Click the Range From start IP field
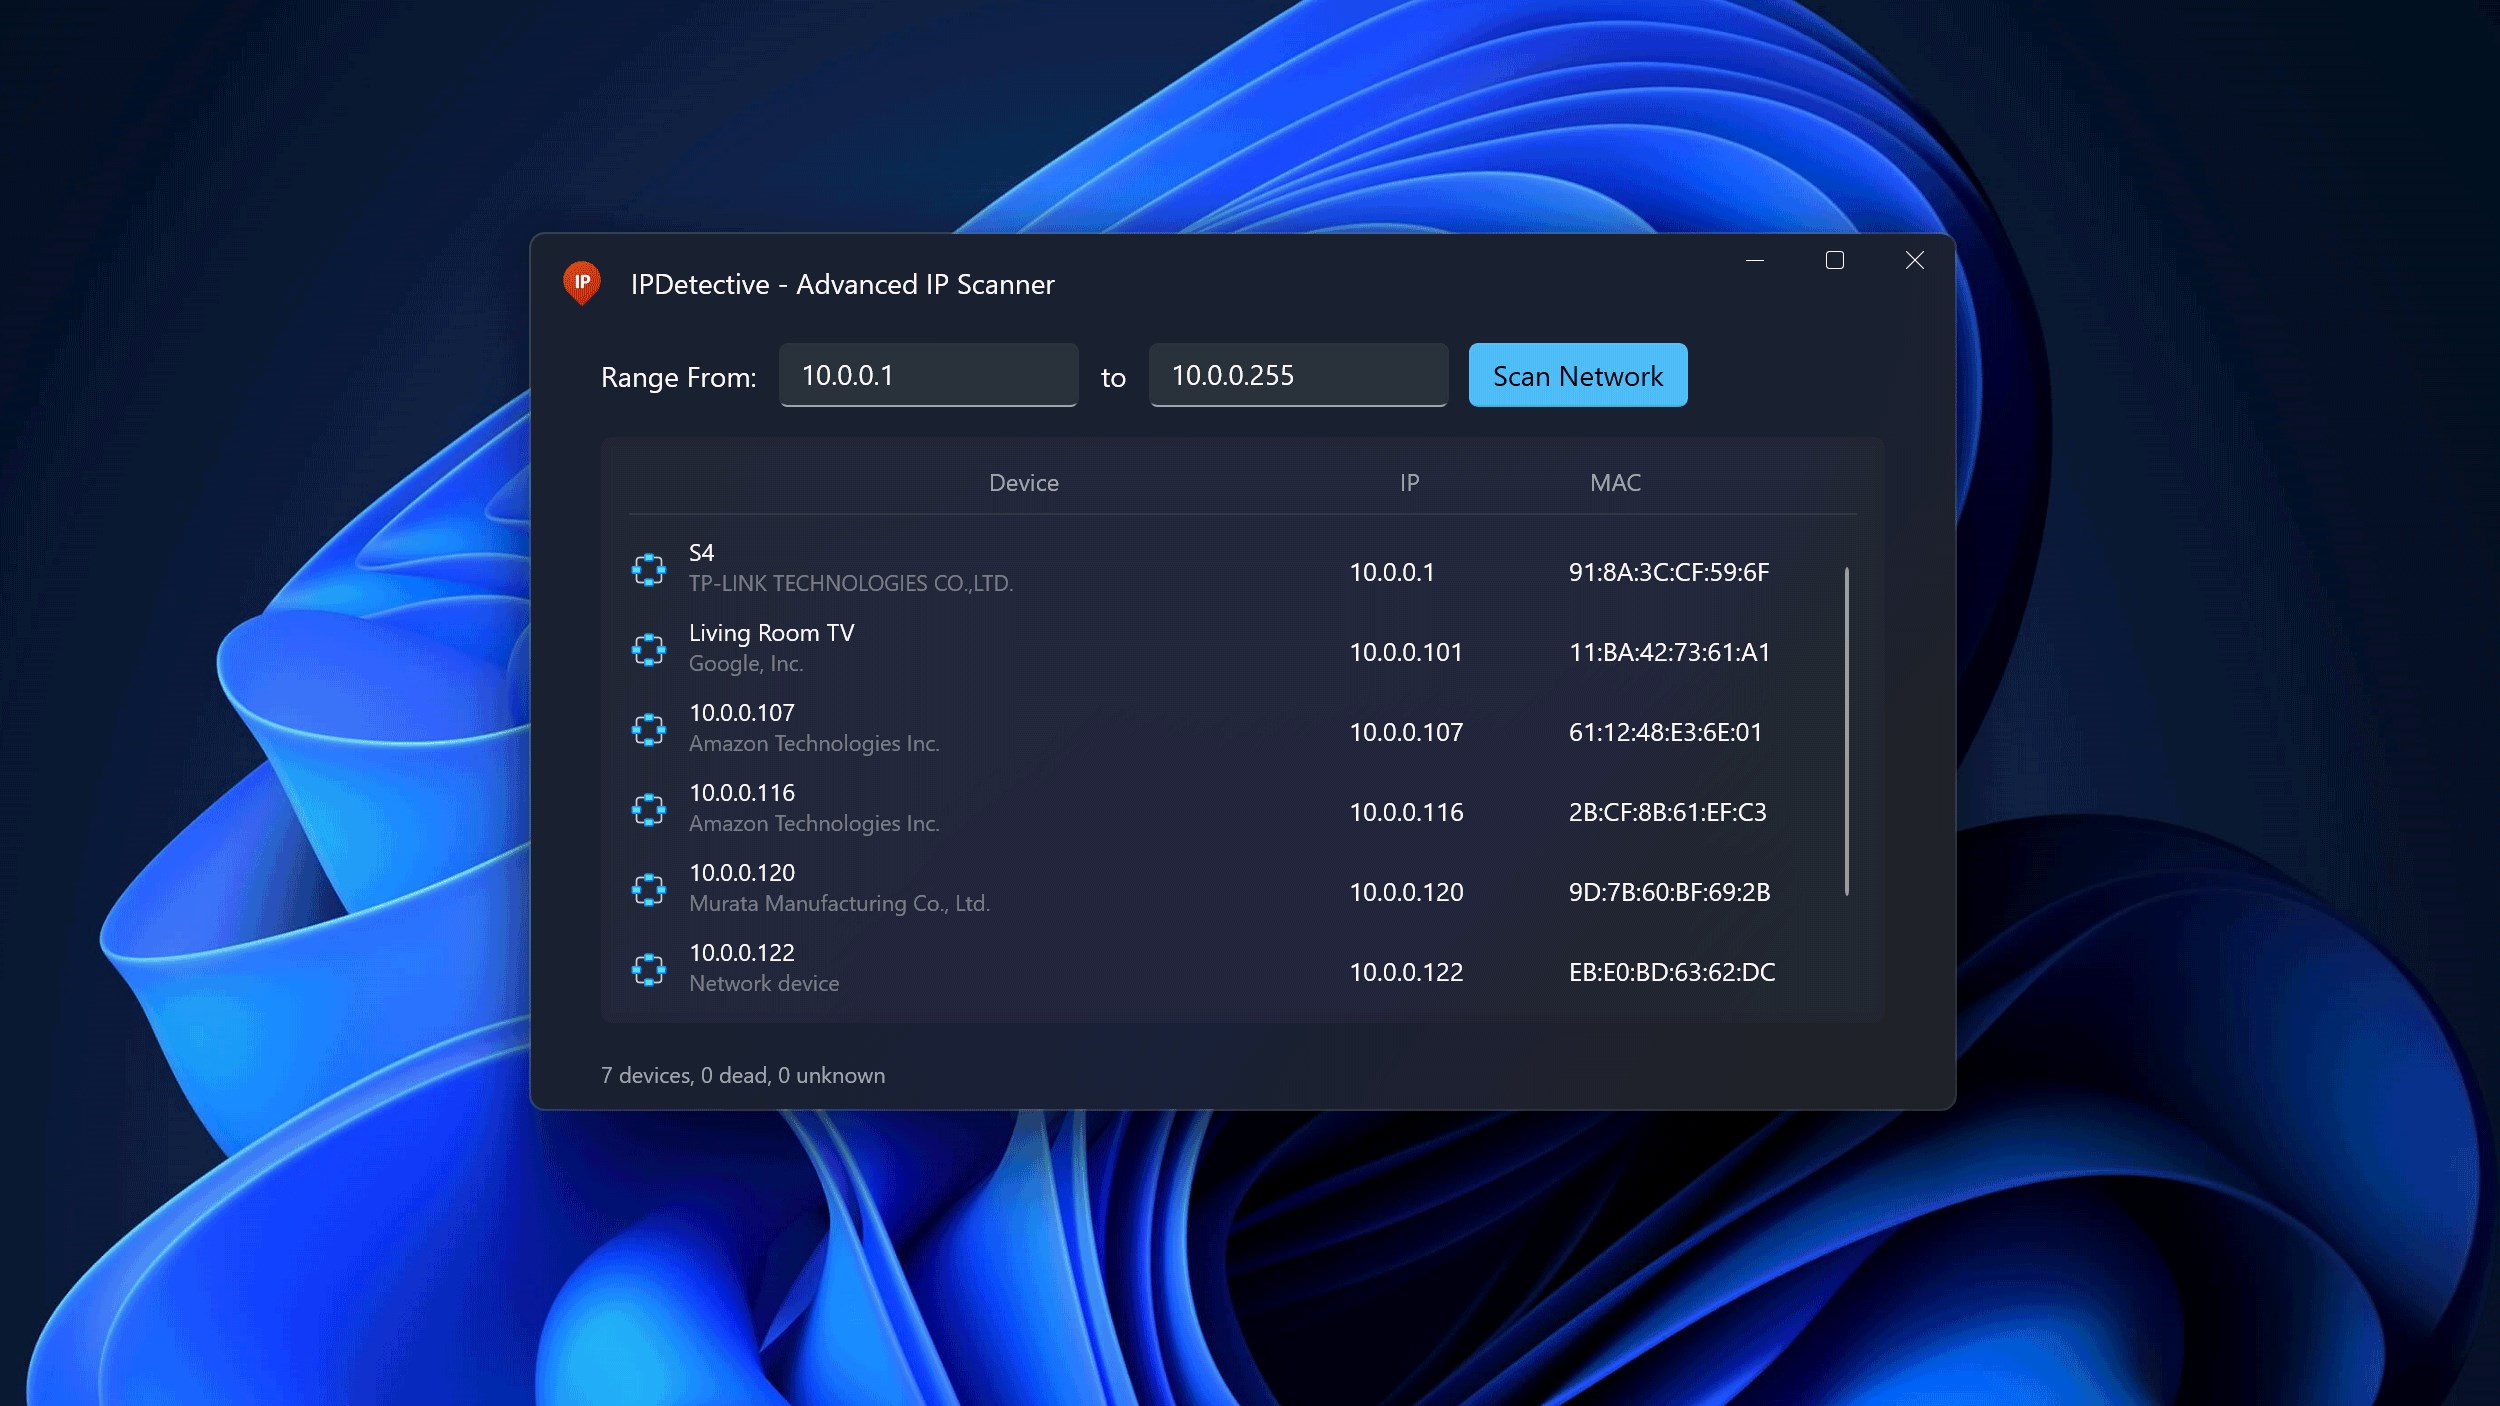The width and height of the screenshot is (2500, 1406). pyautogui.click(x=928, y=375)
